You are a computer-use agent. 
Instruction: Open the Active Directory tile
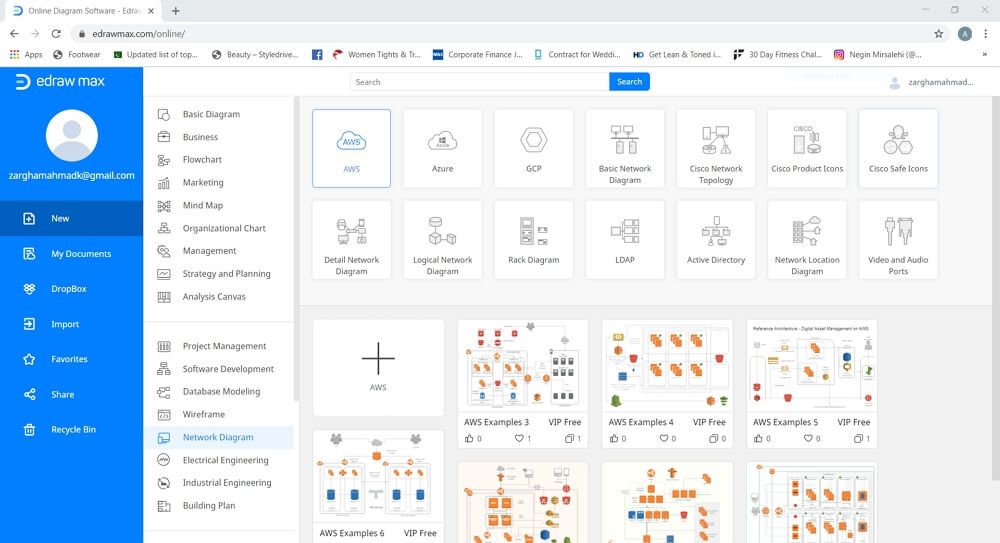click(716, 239)
